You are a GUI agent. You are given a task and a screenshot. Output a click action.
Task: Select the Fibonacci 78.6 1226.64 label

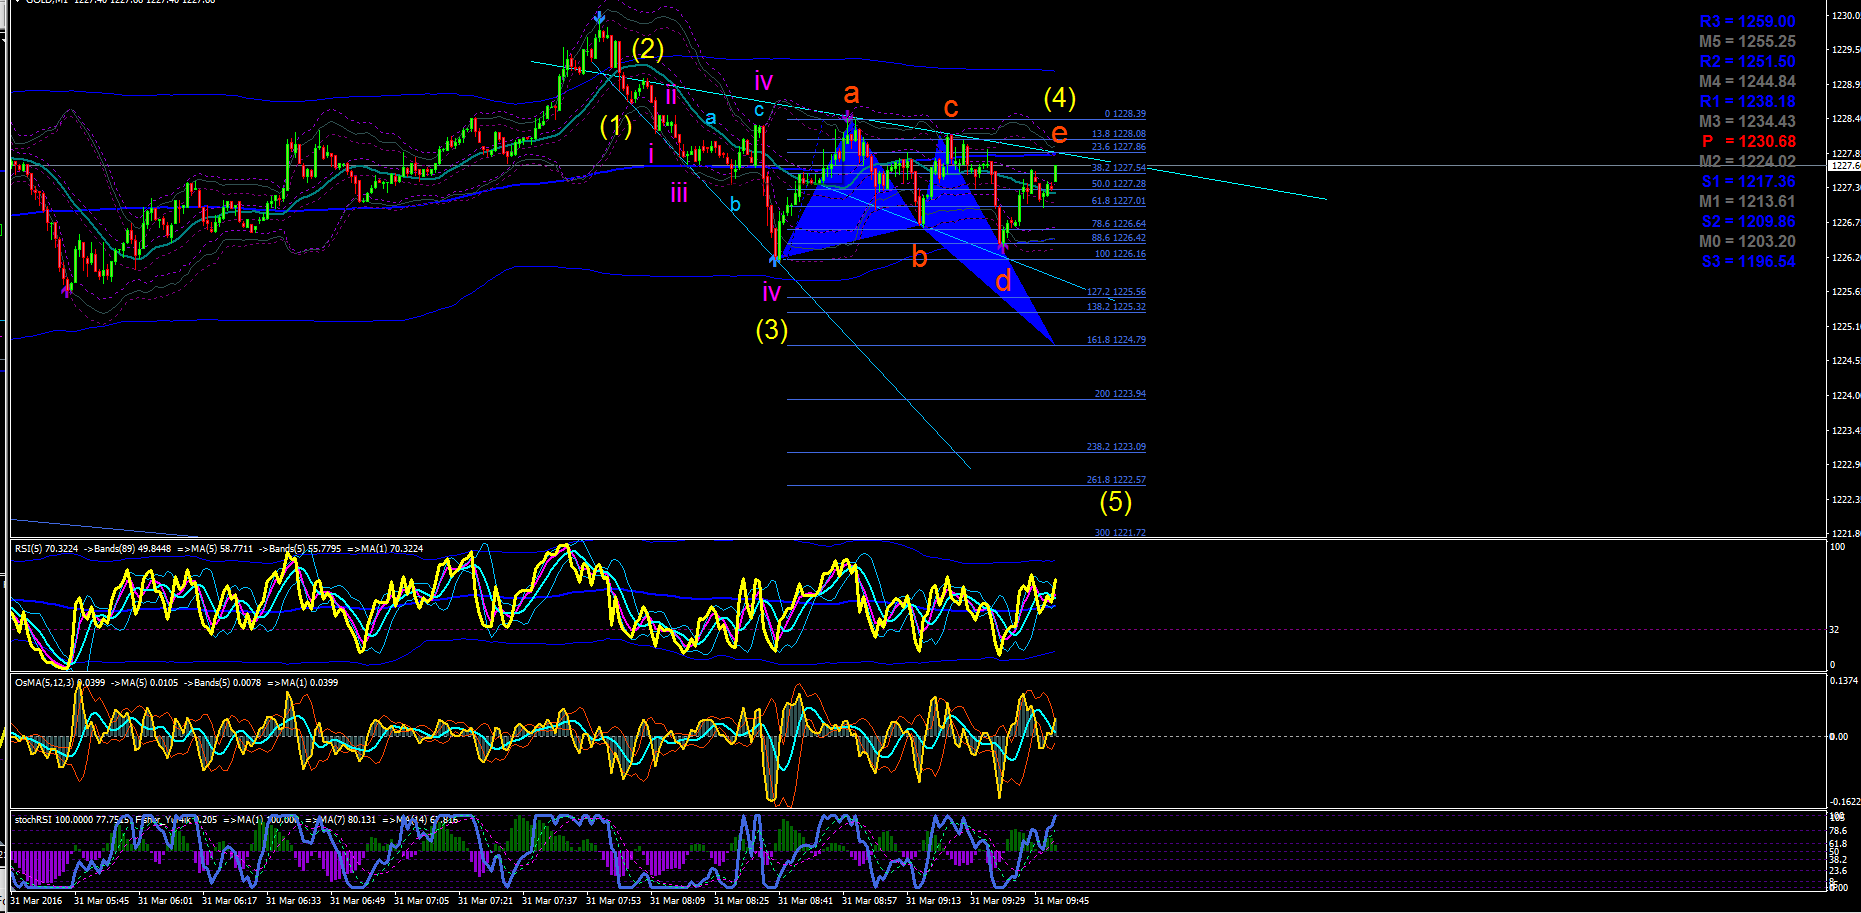(1119, 224)
